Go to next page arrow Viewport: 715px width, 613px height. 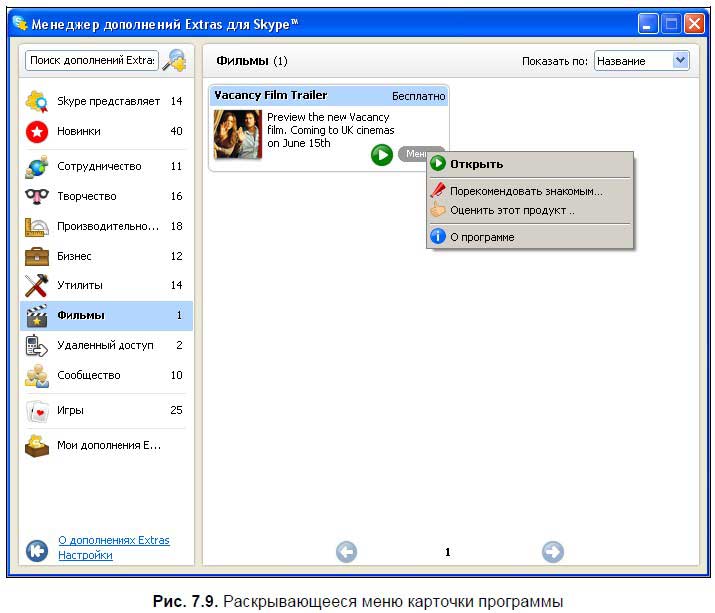(552, 551)
